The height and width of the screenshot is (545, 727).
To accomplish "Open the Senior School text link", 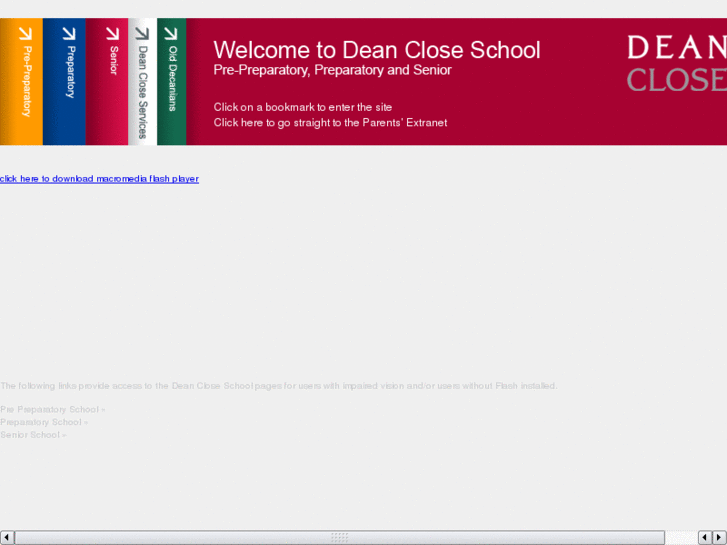I will (33, 435).
